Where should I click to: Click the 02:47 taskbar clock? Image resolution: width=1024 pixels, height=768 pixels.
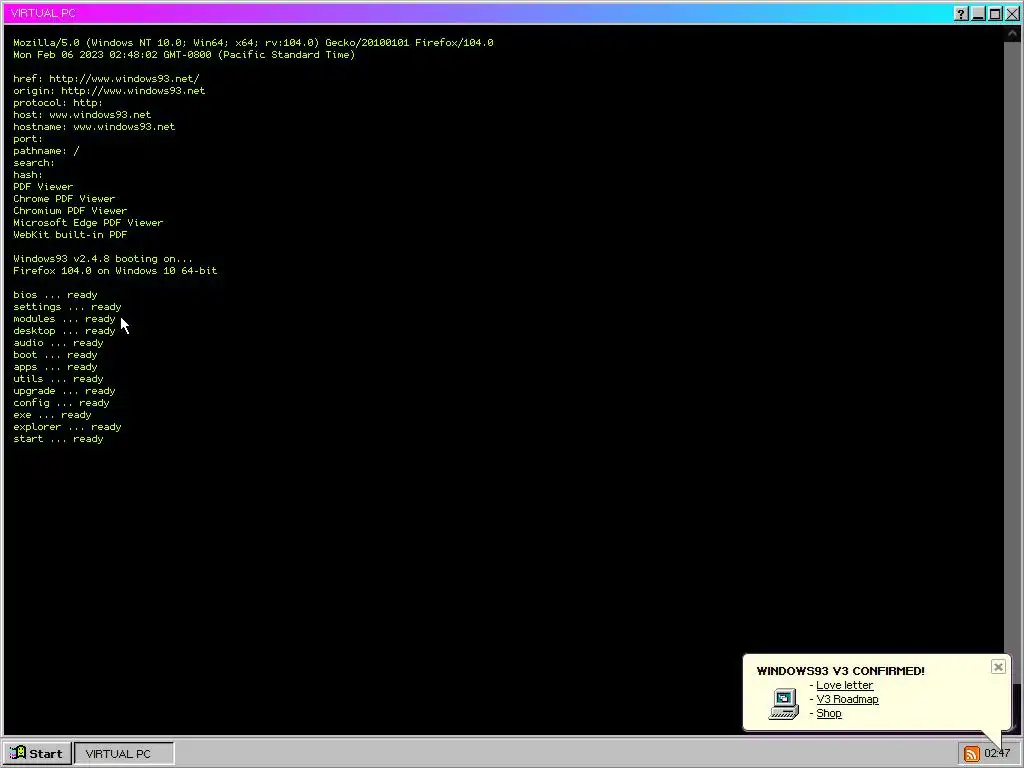pyautogui.click(x=997, y=754)
